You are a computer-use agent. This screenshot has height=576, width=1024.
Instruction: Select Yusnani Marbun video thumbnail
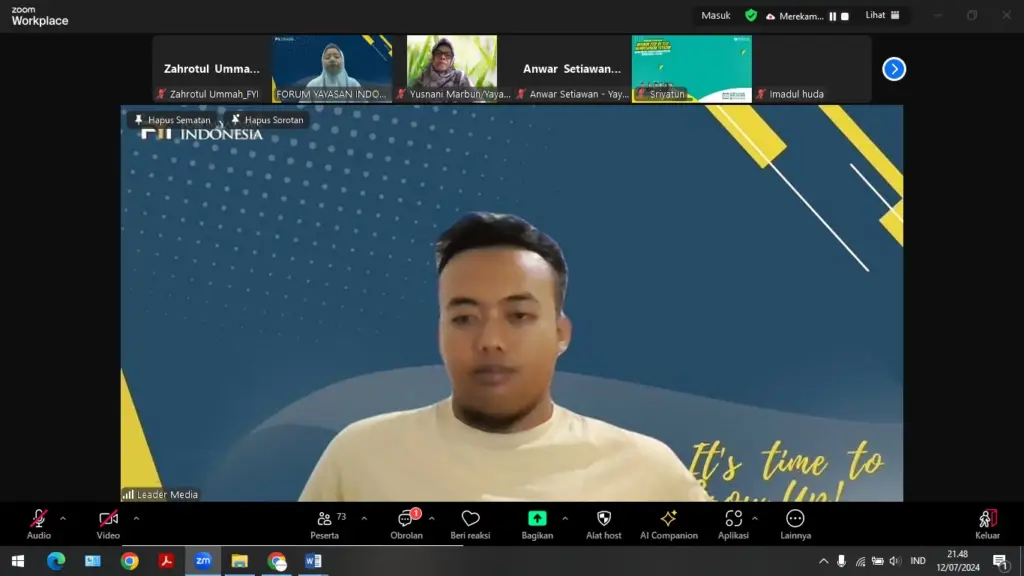click(452, 69)
